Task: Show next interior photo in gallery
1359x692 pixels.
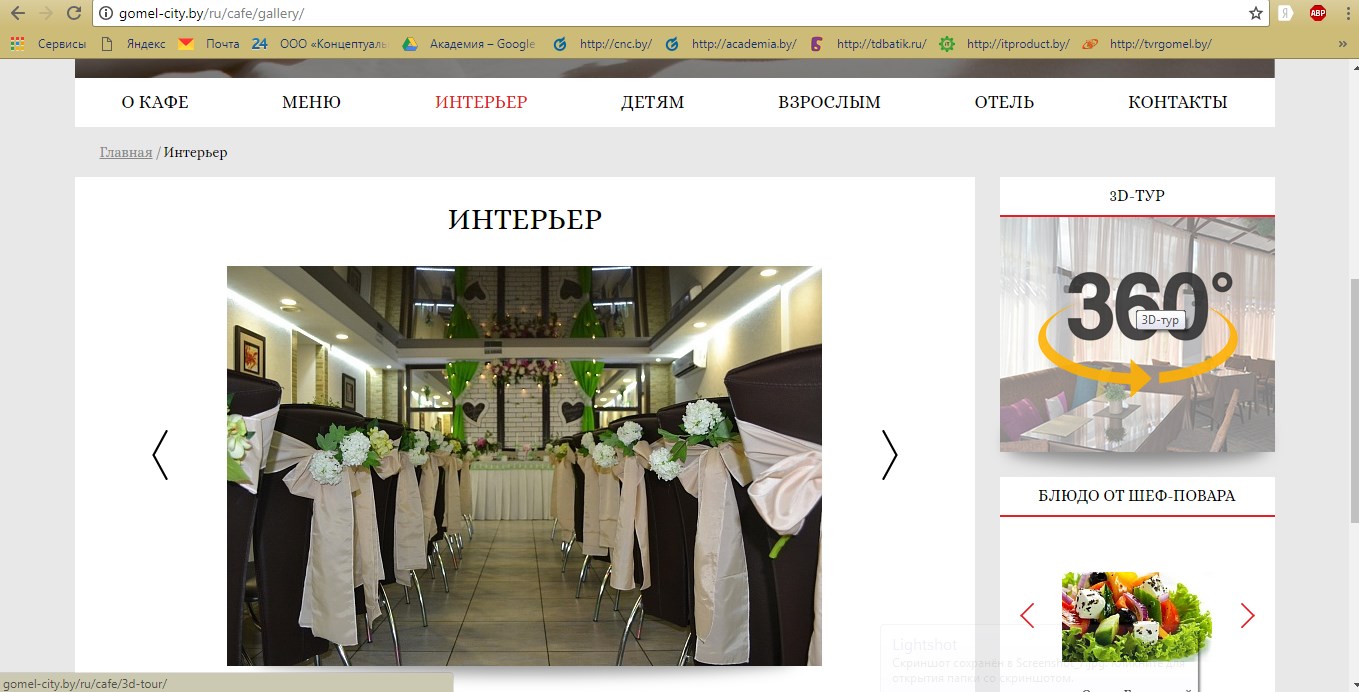Action: tap(889, 455)
